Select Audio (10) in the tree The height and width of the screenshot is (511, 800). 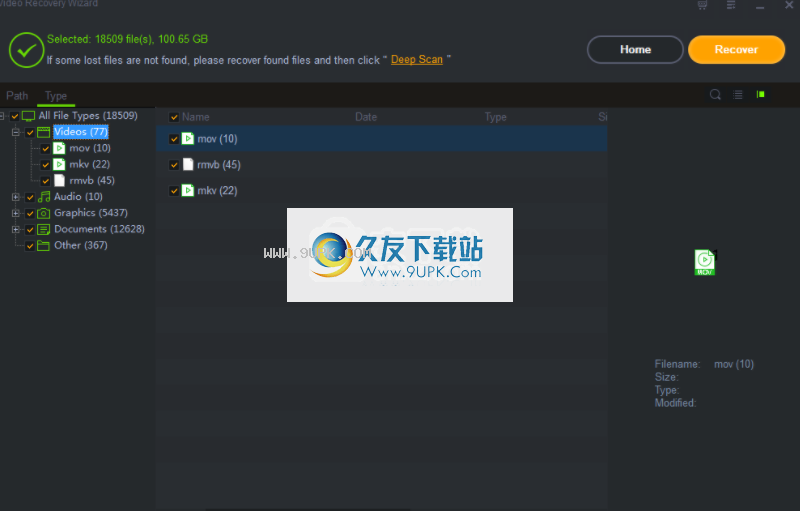[78, 196]
